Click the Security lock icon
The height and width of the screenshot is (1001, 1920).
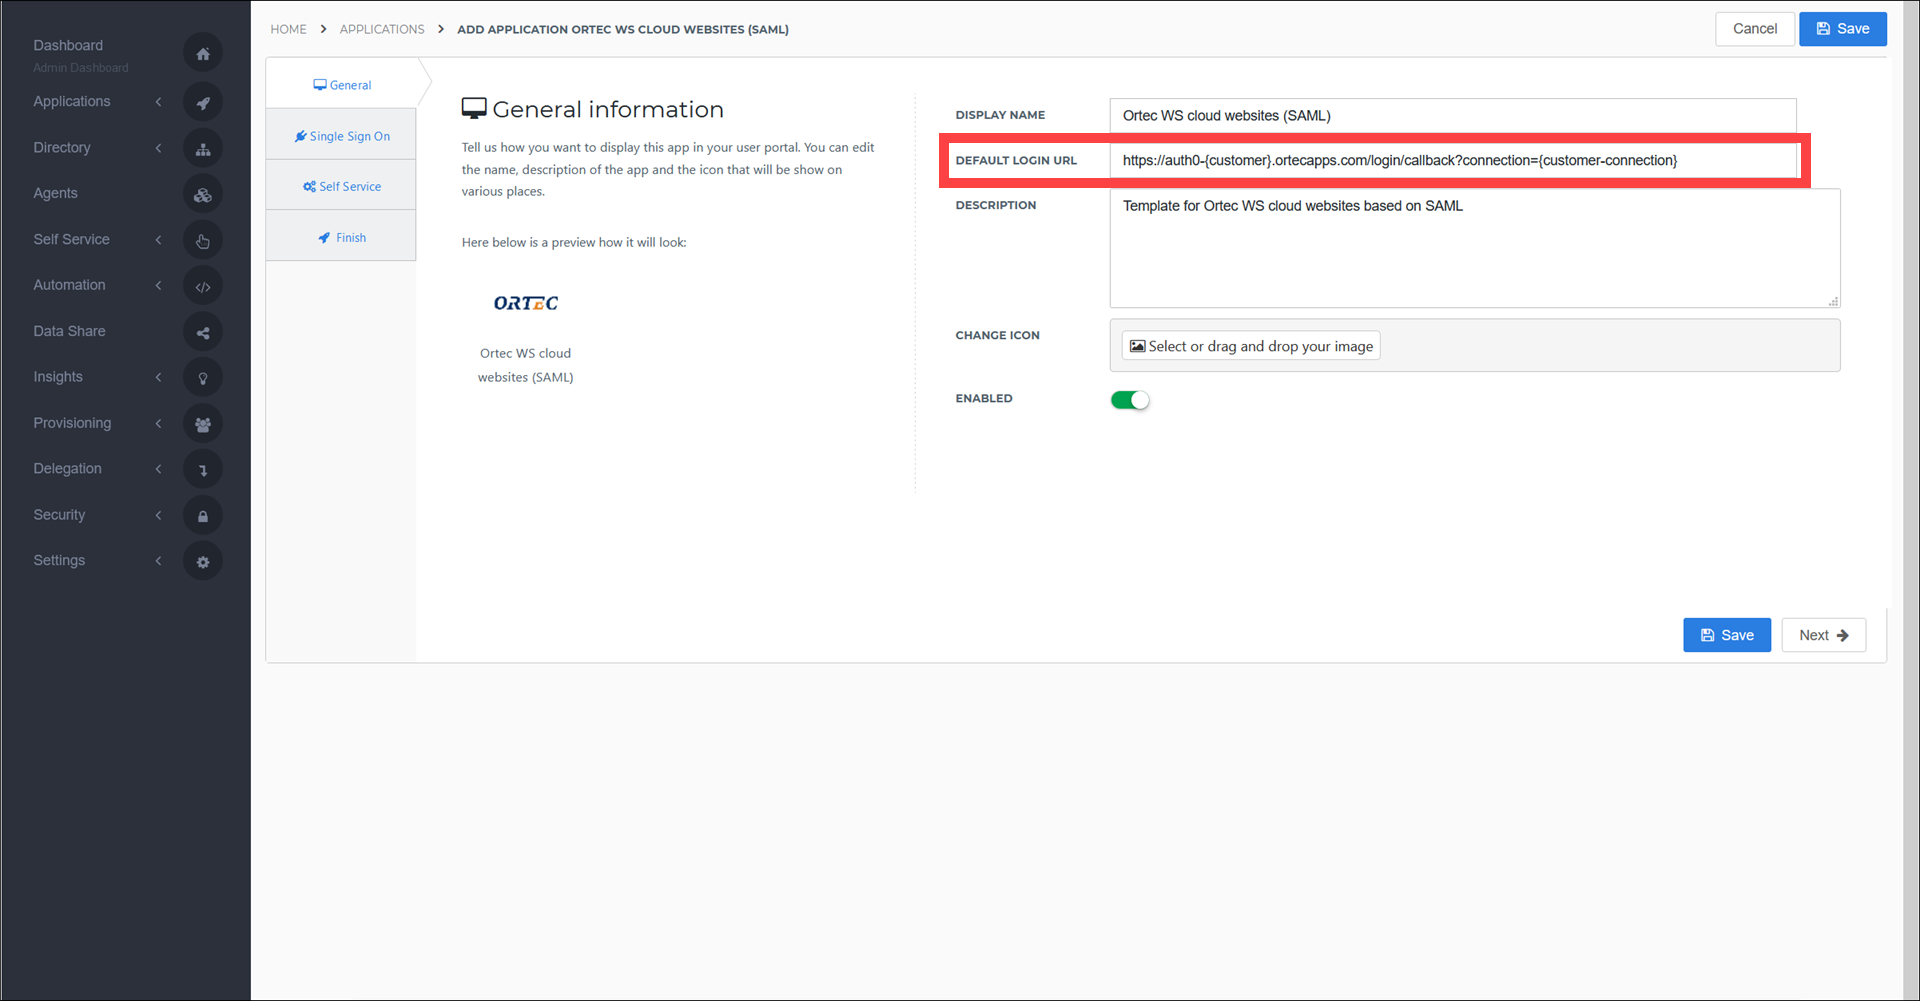[x=203, y=516]
